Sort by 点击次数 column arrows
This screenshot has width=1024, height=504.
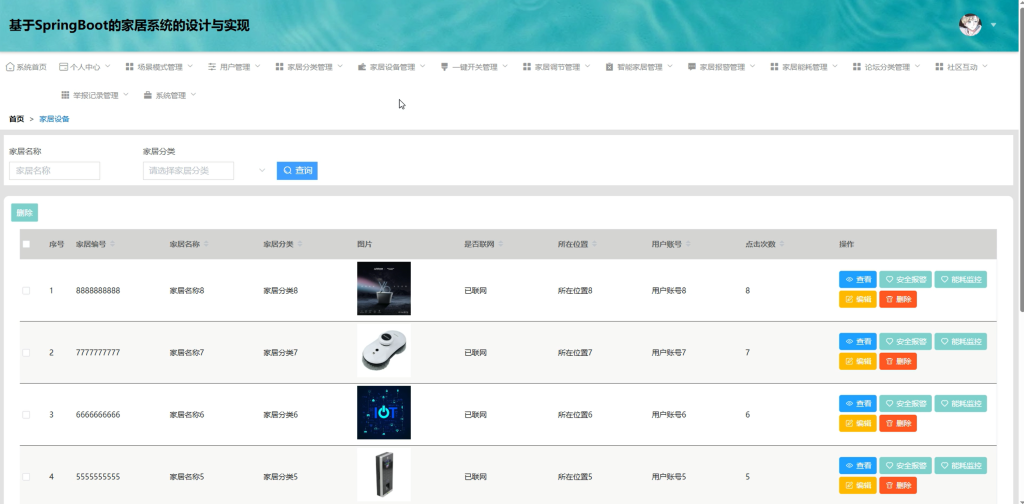(782, 244)
